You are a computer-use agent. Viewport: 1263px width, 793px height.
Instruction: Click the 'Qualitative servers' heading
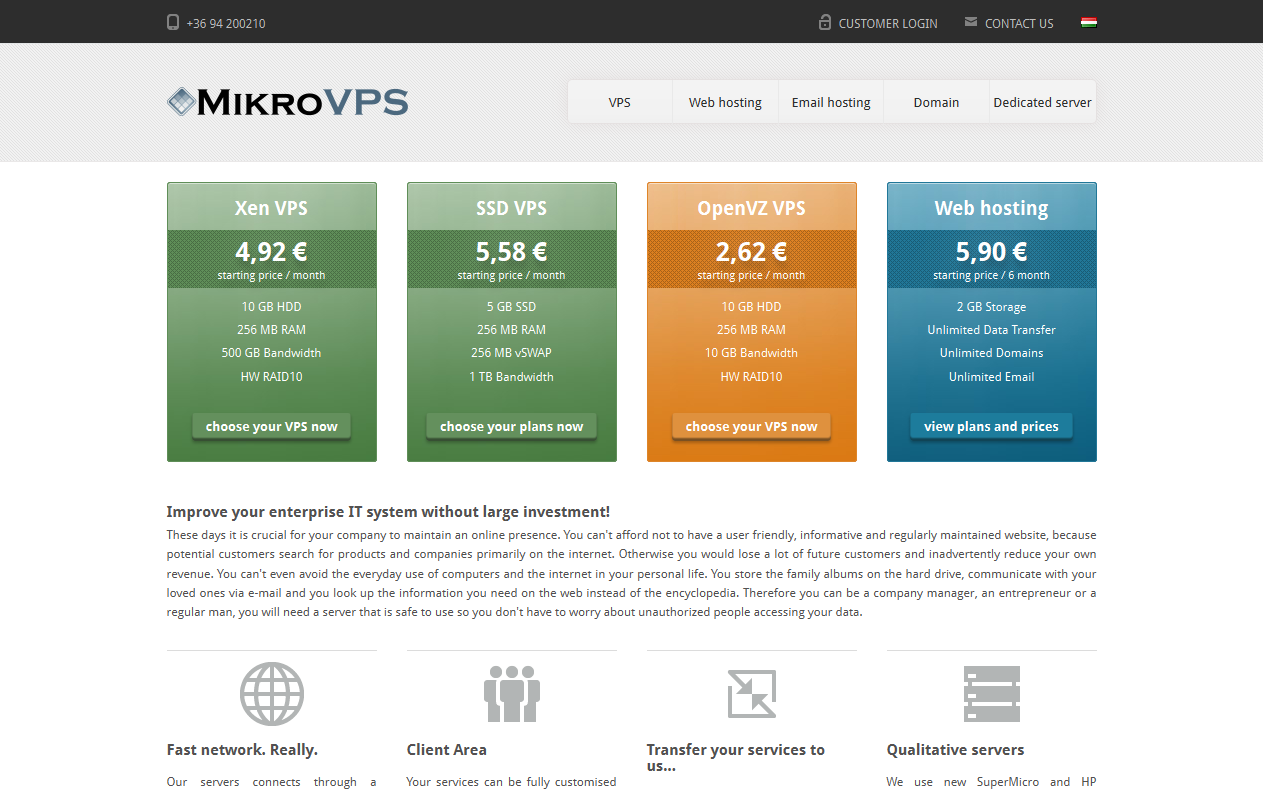click(956, 750)
